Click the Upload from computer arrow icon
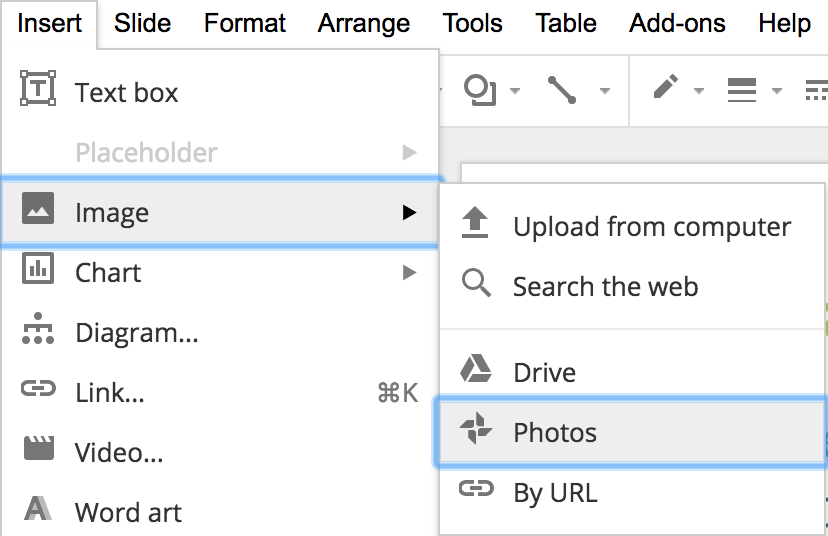Screen dimensions: 828x536 tap(476, 225)
